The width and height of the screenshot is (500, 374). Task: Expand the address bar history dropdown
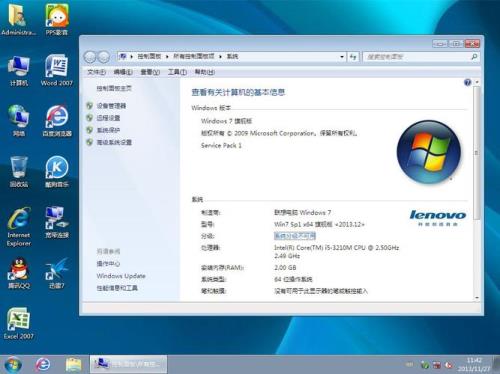tap(342, 57)
